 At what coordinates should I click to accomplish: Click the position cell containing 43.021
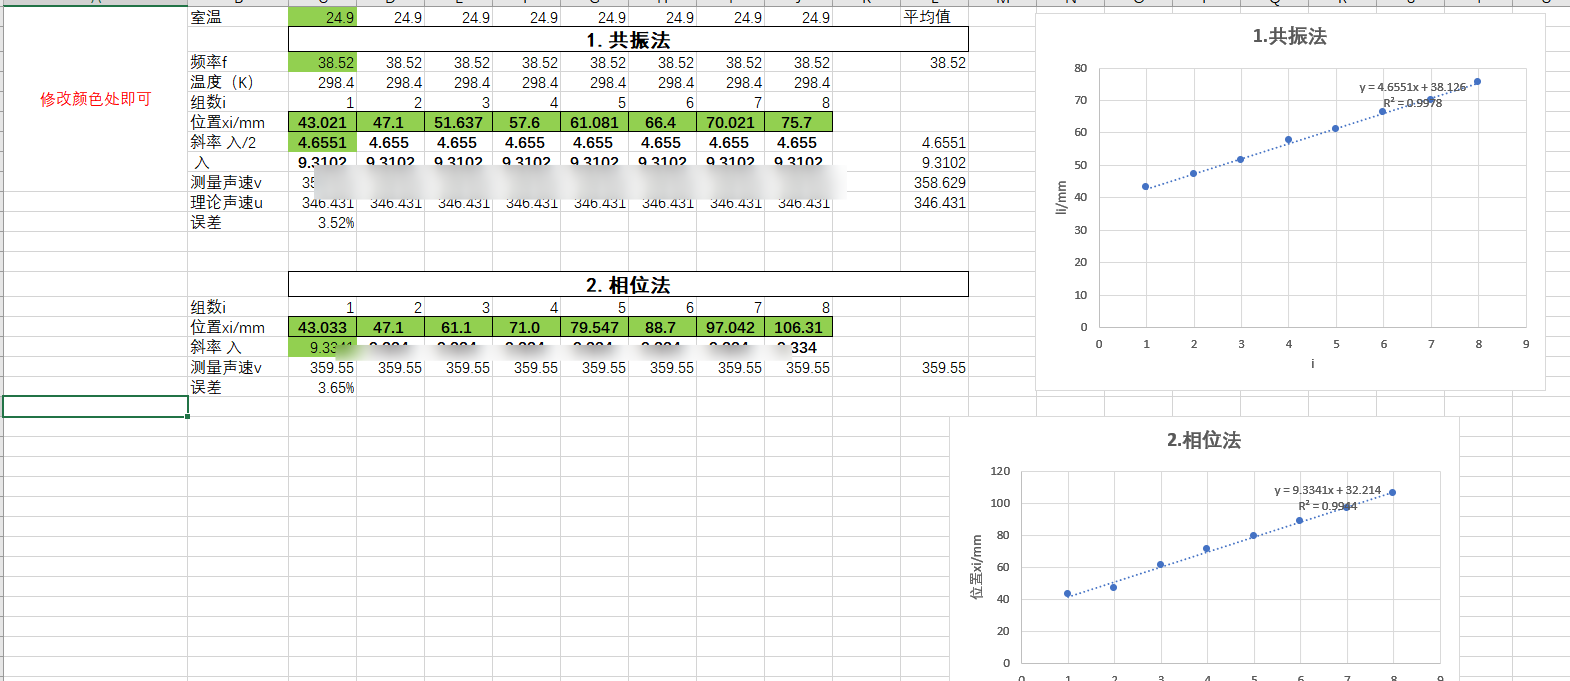(x=323, y=122)
